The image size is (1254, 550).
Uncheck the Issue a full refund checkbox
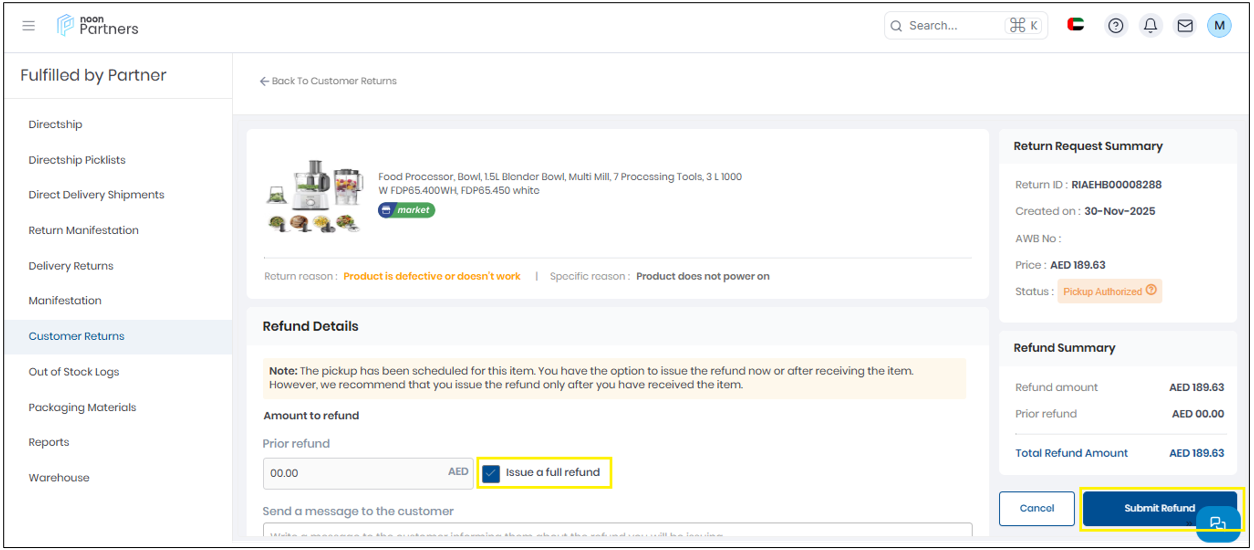[491, 473]
